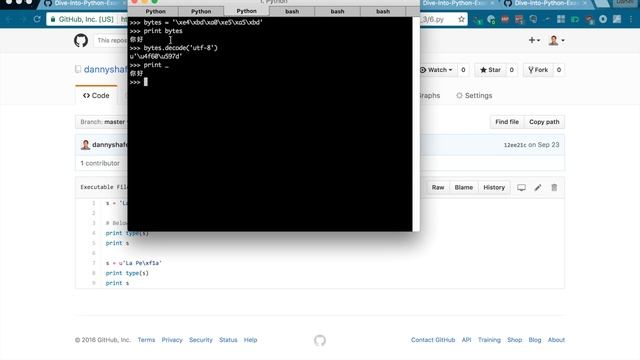
Task: Fork this repository
Action: 538,70
